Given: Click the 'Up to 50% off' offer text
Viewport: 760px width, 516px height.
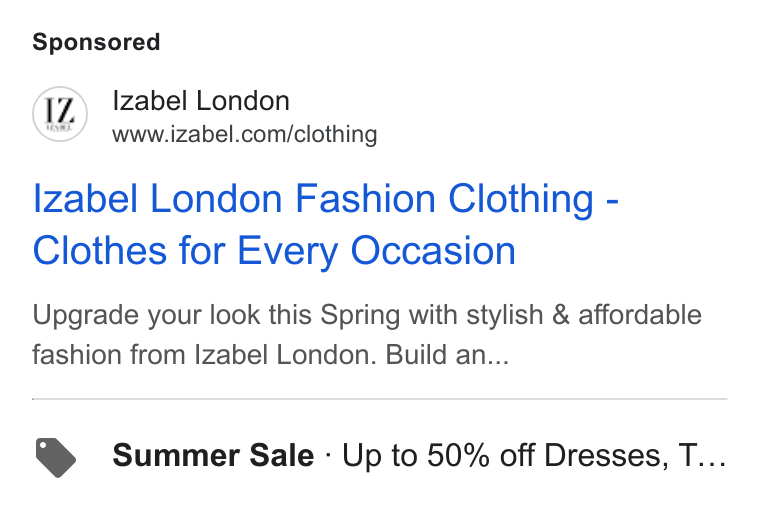Looking at the screenshot, I should tap(416, 455).
